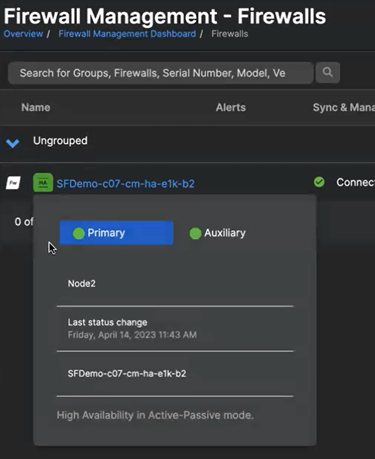Open the SFDemo-c07-cm-ha-e1k-b2 firewall link
Viewport: 375px width, 459px height.
(125, 183)
